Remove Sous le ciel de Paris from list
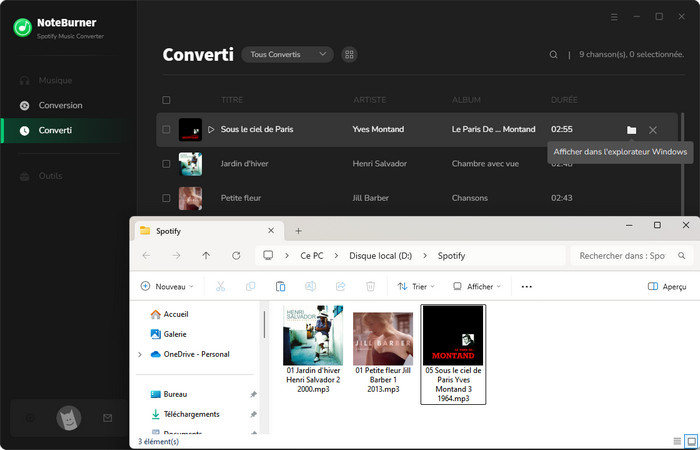 coord(653,130)
